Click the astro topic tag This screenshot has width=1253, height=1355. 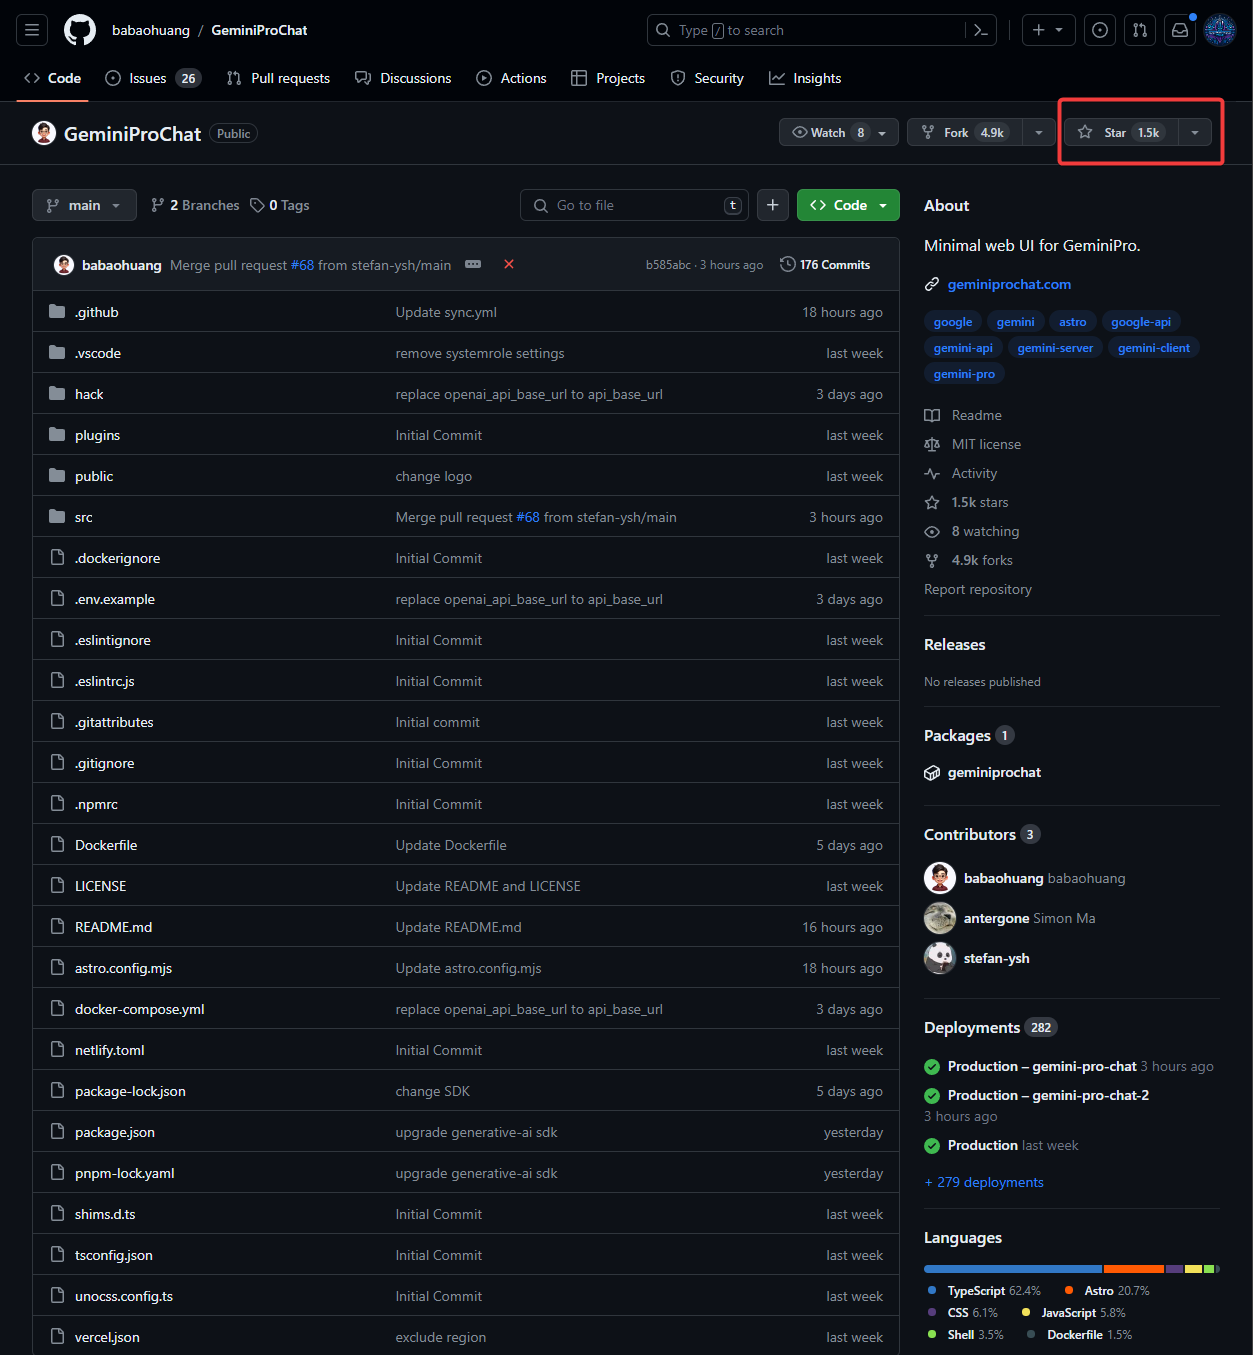[1073, 322]
